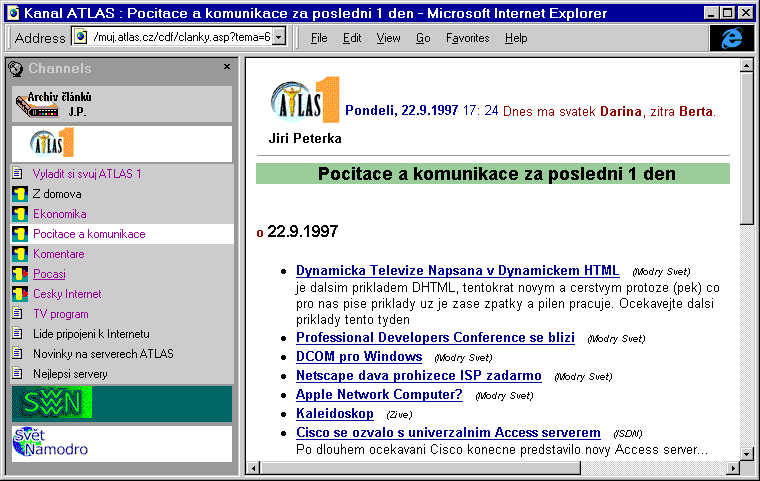
Task: Click into the Address URL field
Action: pyautogui.click(x=181, y=37)
